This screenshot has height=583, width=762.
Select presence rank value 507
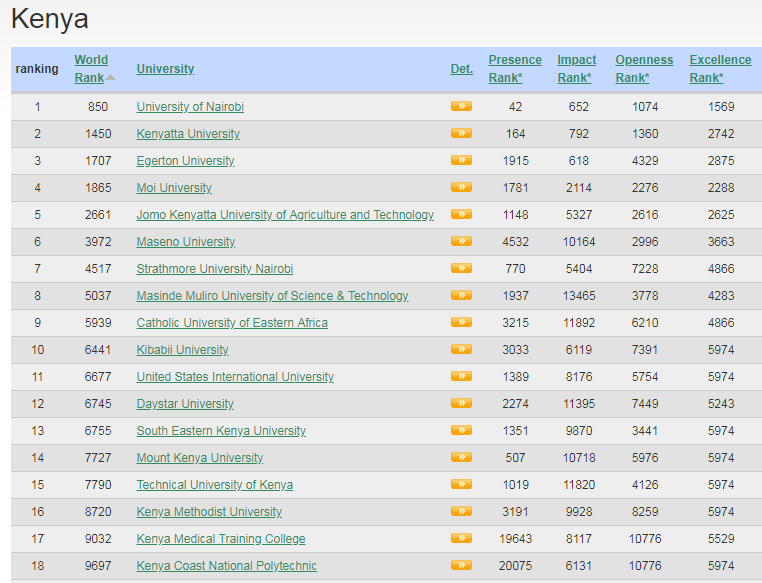tap(515, 458)
